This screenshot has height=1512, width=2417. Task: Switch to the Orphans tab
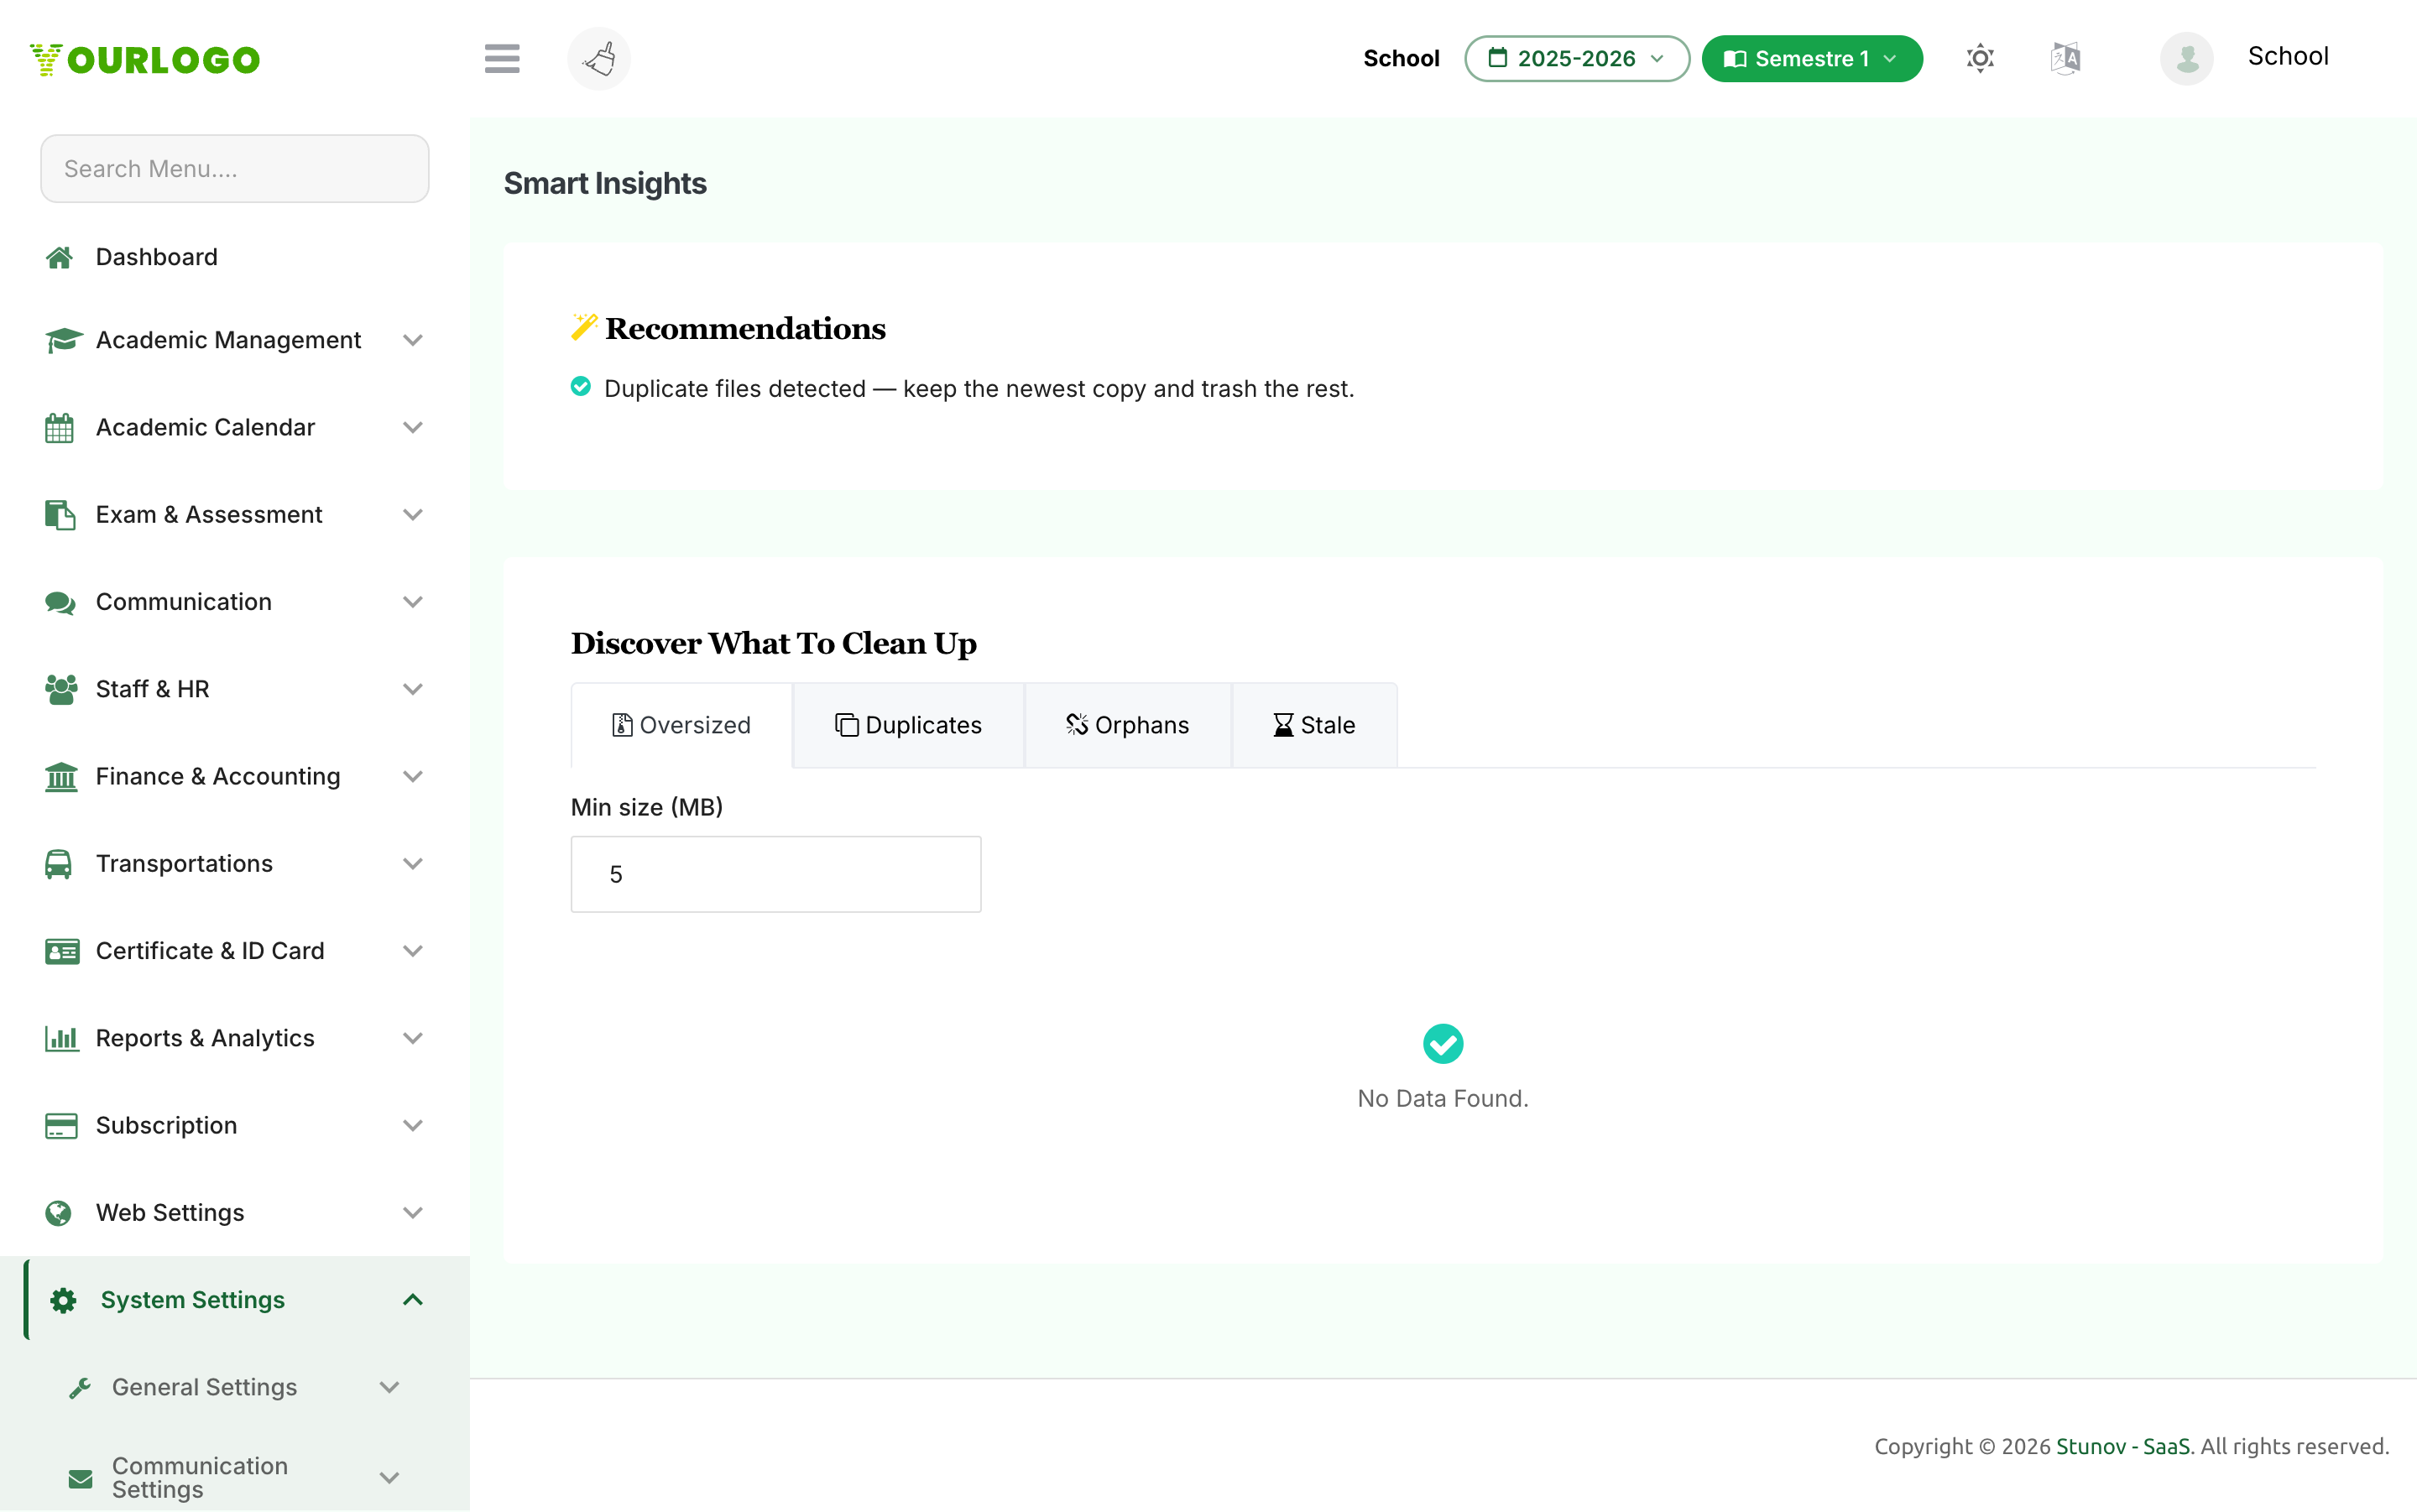point(1128,725)
